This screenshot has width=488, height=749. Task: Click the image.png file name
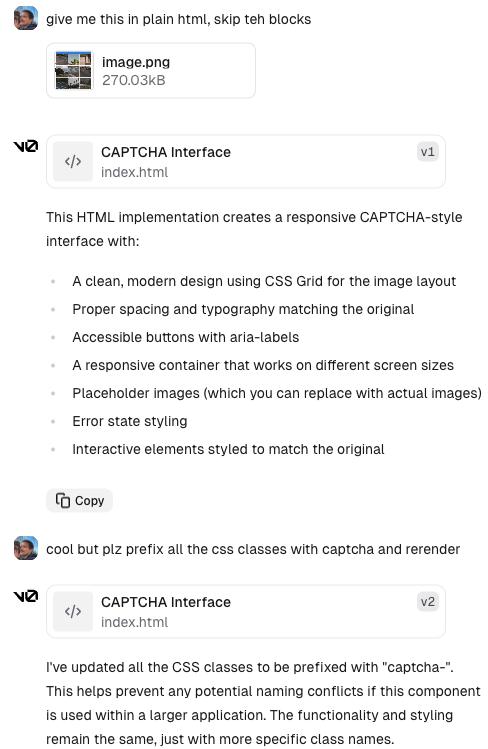[136, 62]
